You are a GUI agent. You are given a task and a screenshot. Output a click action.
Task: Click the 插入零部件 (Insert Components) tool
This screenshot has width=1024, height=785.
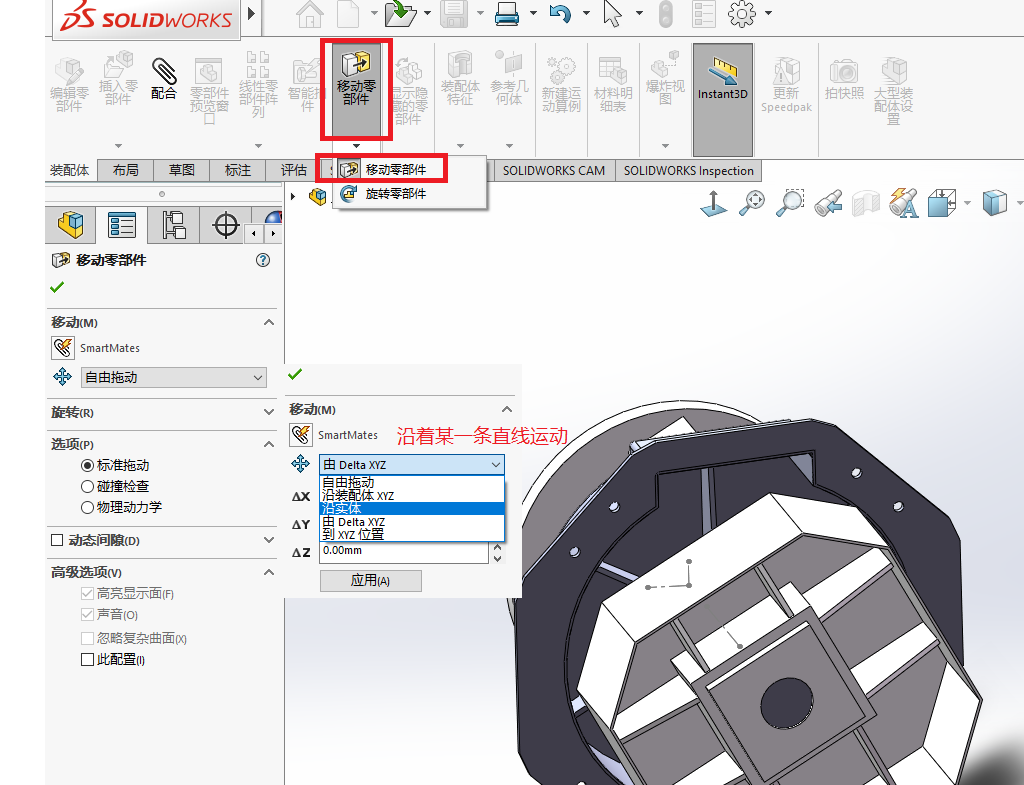[118, 79]
